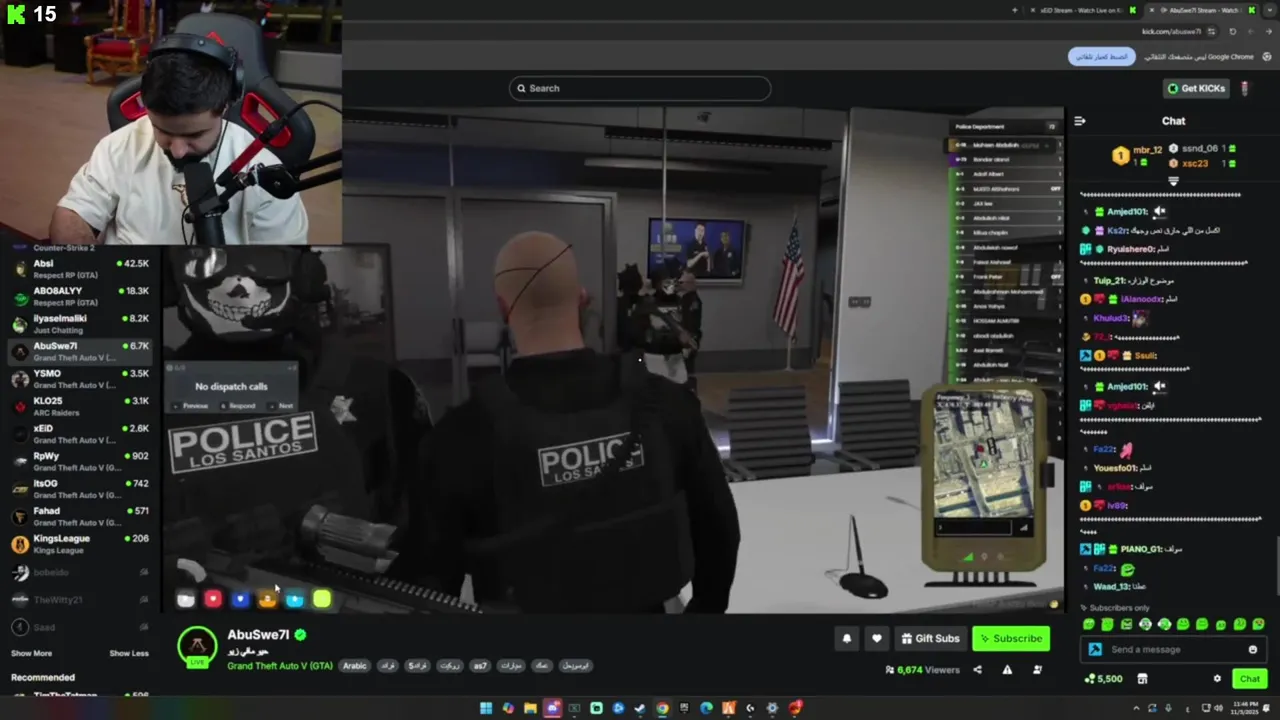The image size is (1280, 720).
Task: Click AbuSwe7l's live avatar under the video
Action: 197,647
